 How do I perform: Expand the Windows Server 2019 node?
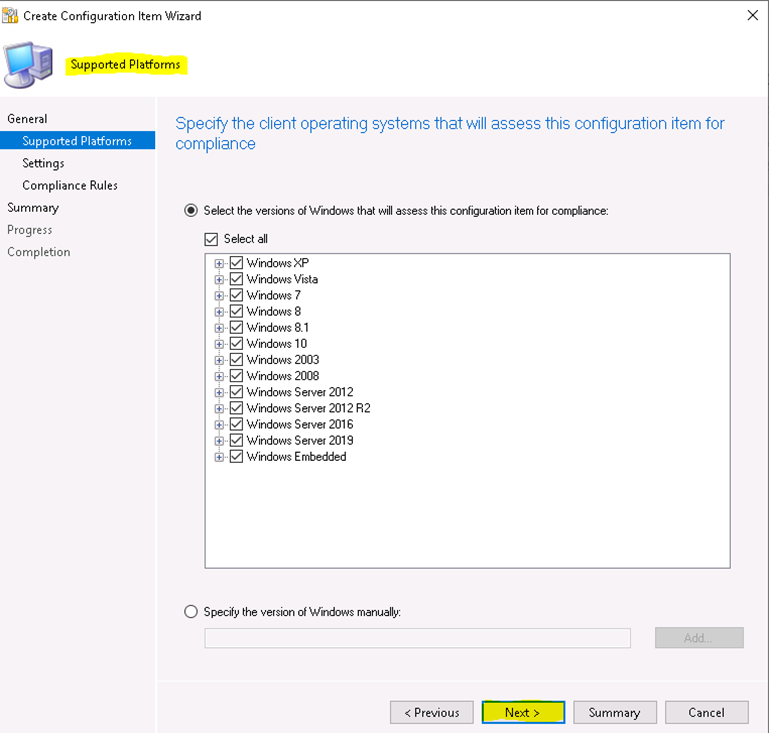pos(219,441)
